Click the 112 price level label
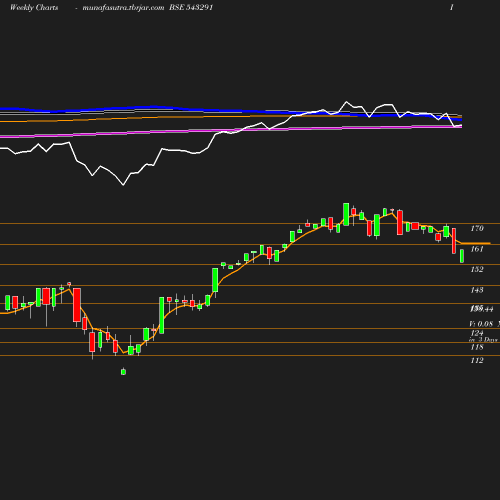 [477, 360]
